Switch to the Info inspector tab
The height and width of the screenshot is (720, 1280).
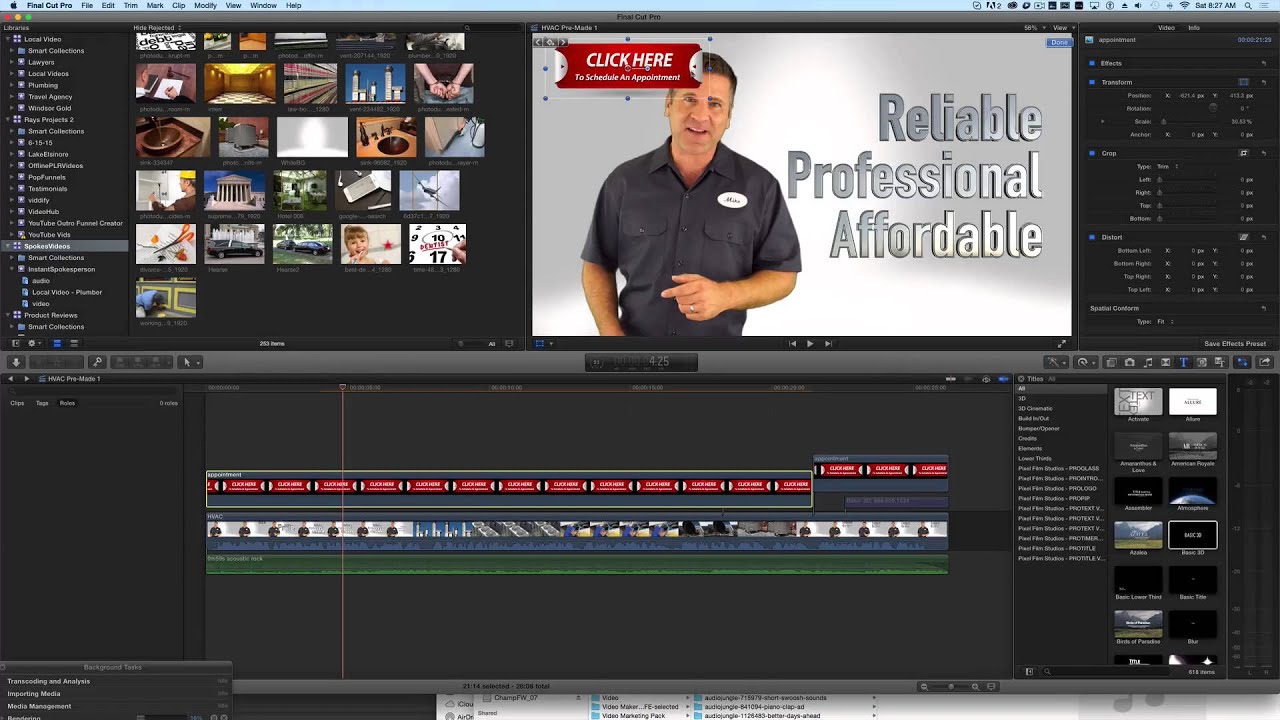click(1194, 28)
